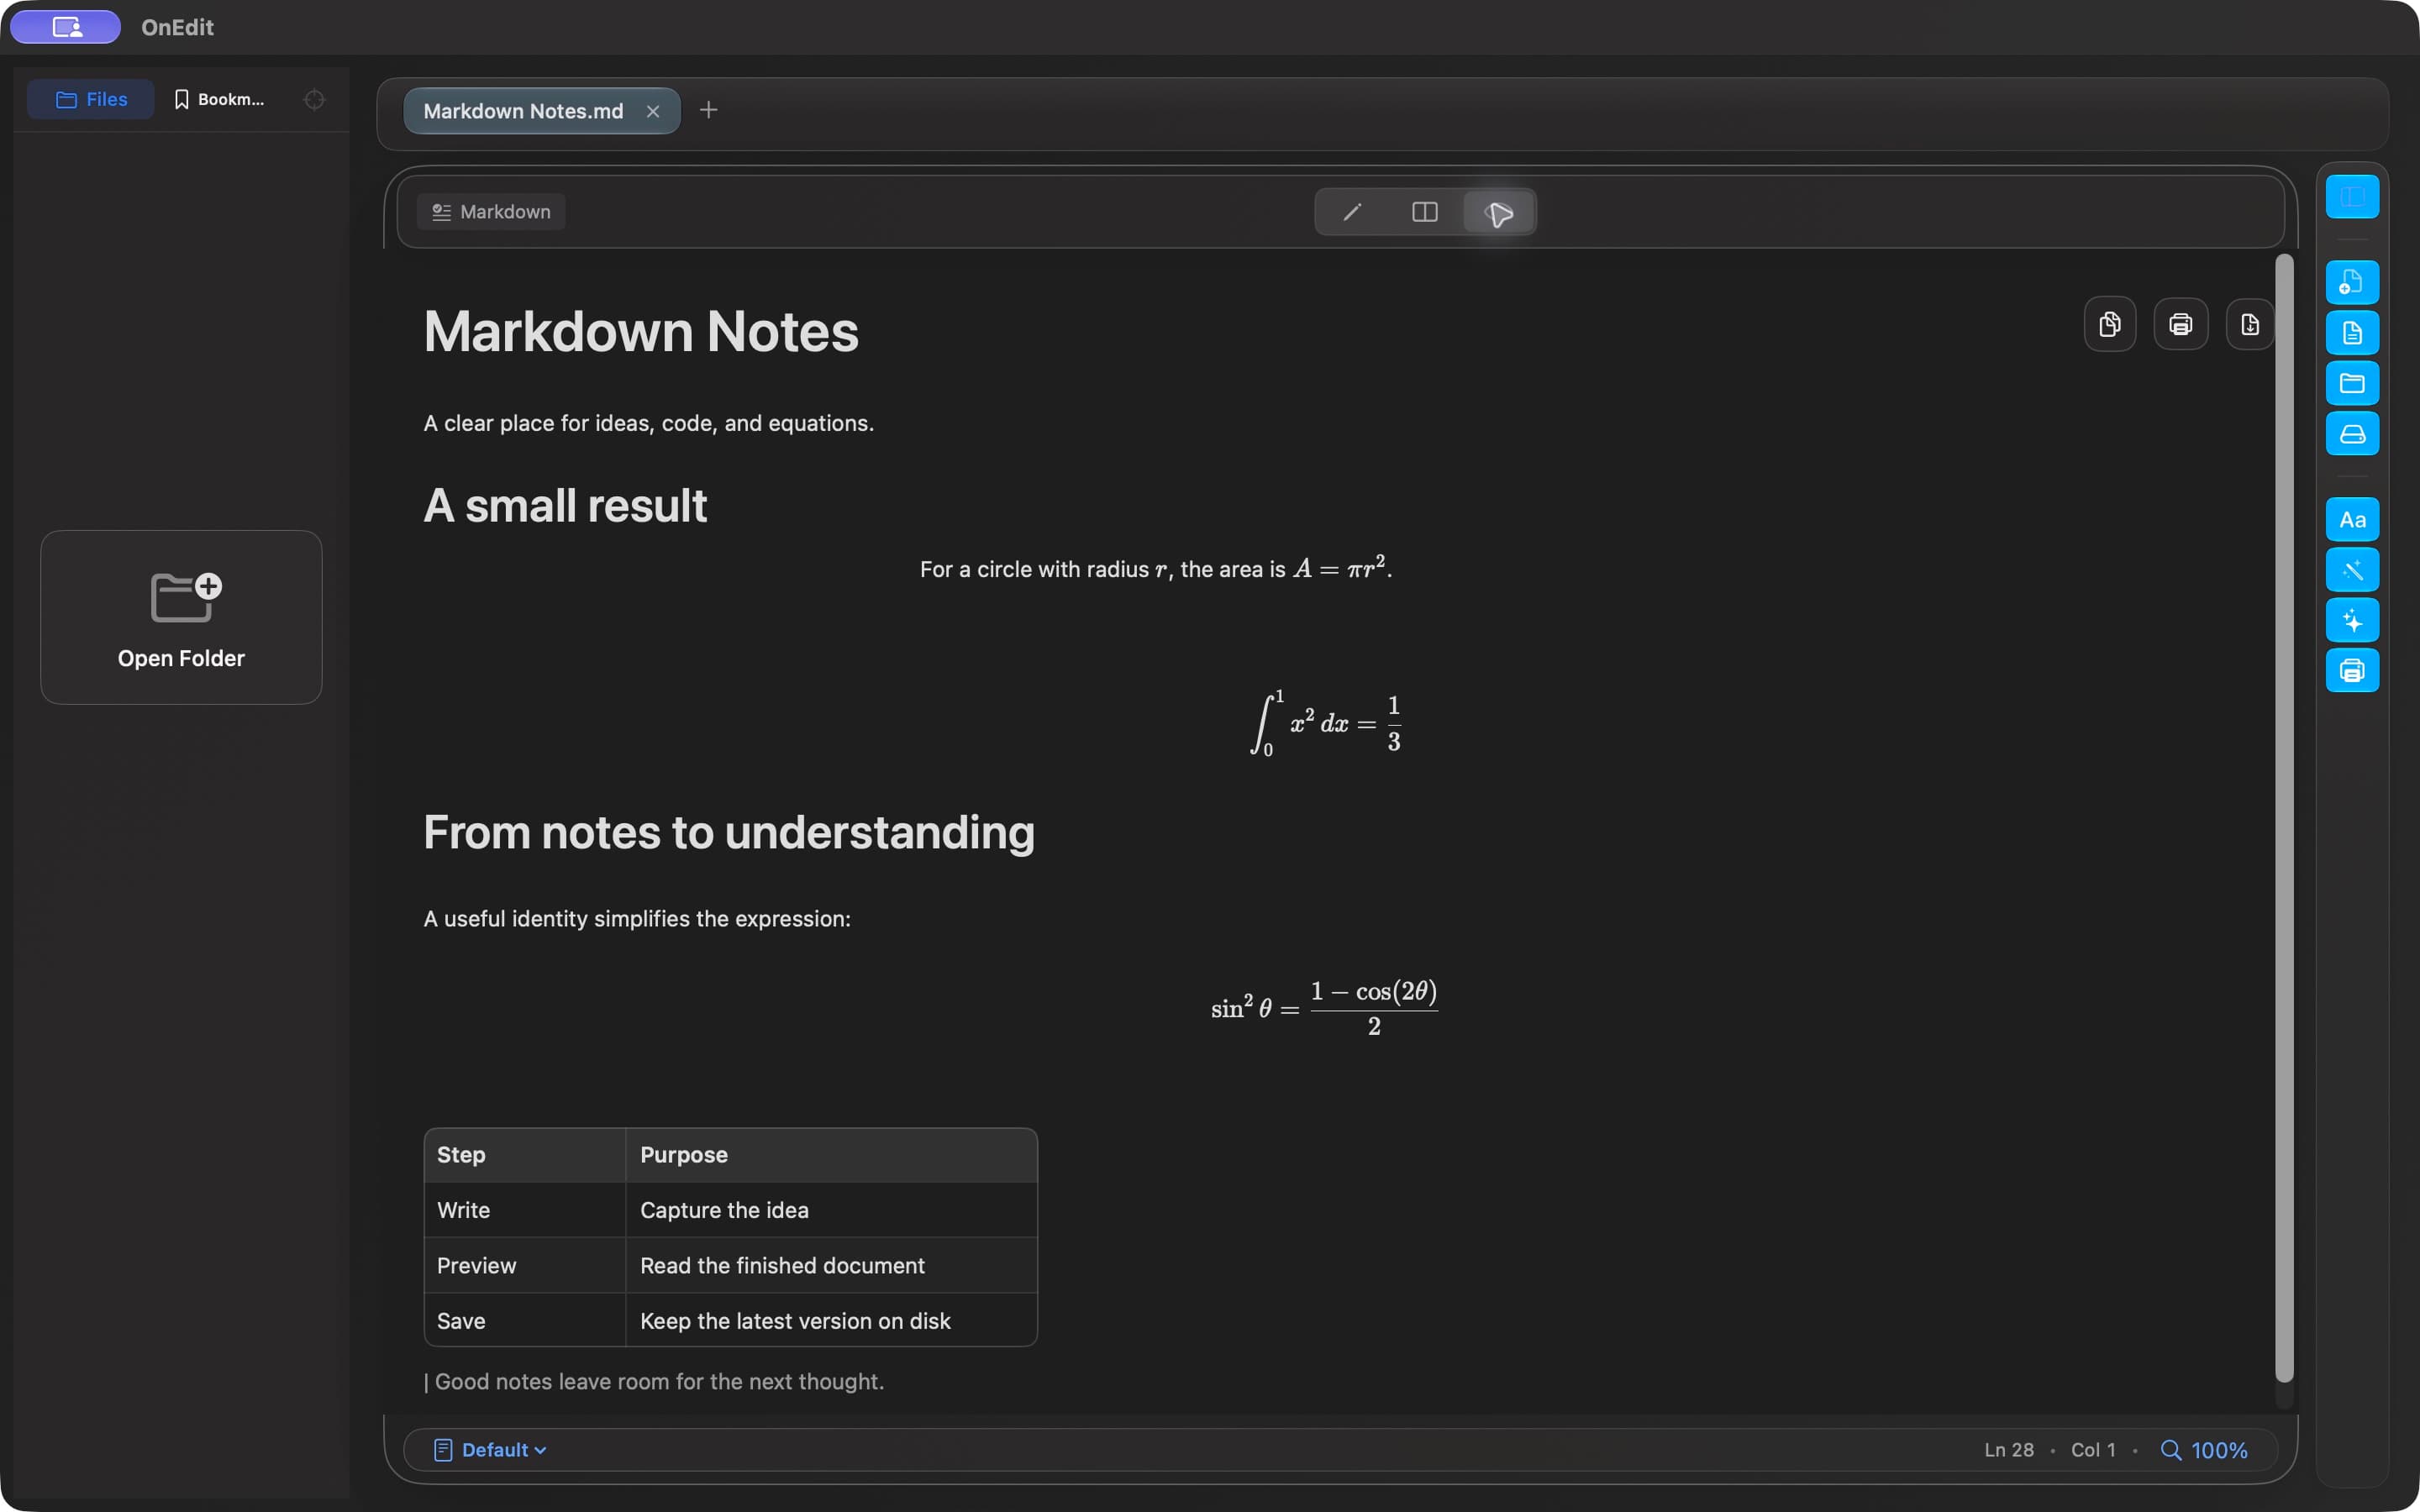Click the document vertical scrollbar
Screen dimensions: 2420x1512
(2284, 820)
